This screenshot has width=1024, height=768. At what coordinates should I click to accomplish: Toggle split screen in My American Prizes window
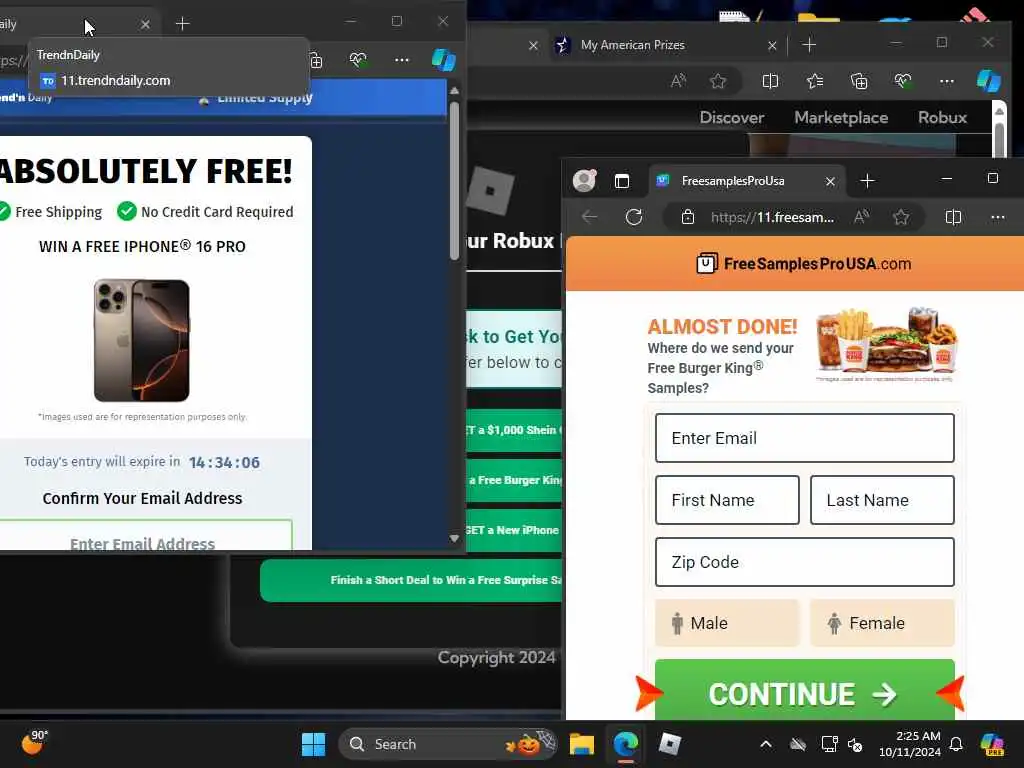(x=770, y=81)
